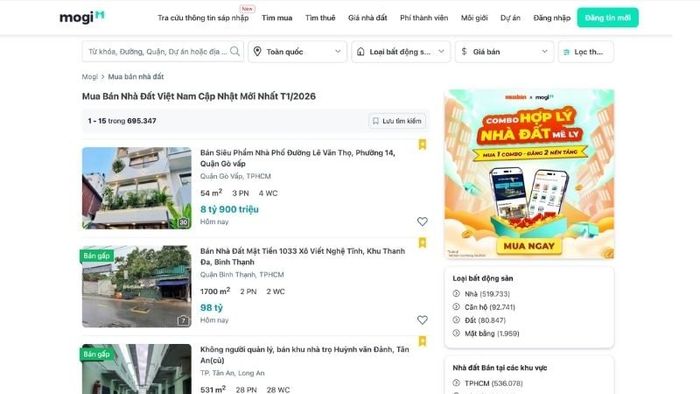This screenshot has height=394, width=700.
Task: Open the Tìm mua menu
Action: tap(277, 18)
